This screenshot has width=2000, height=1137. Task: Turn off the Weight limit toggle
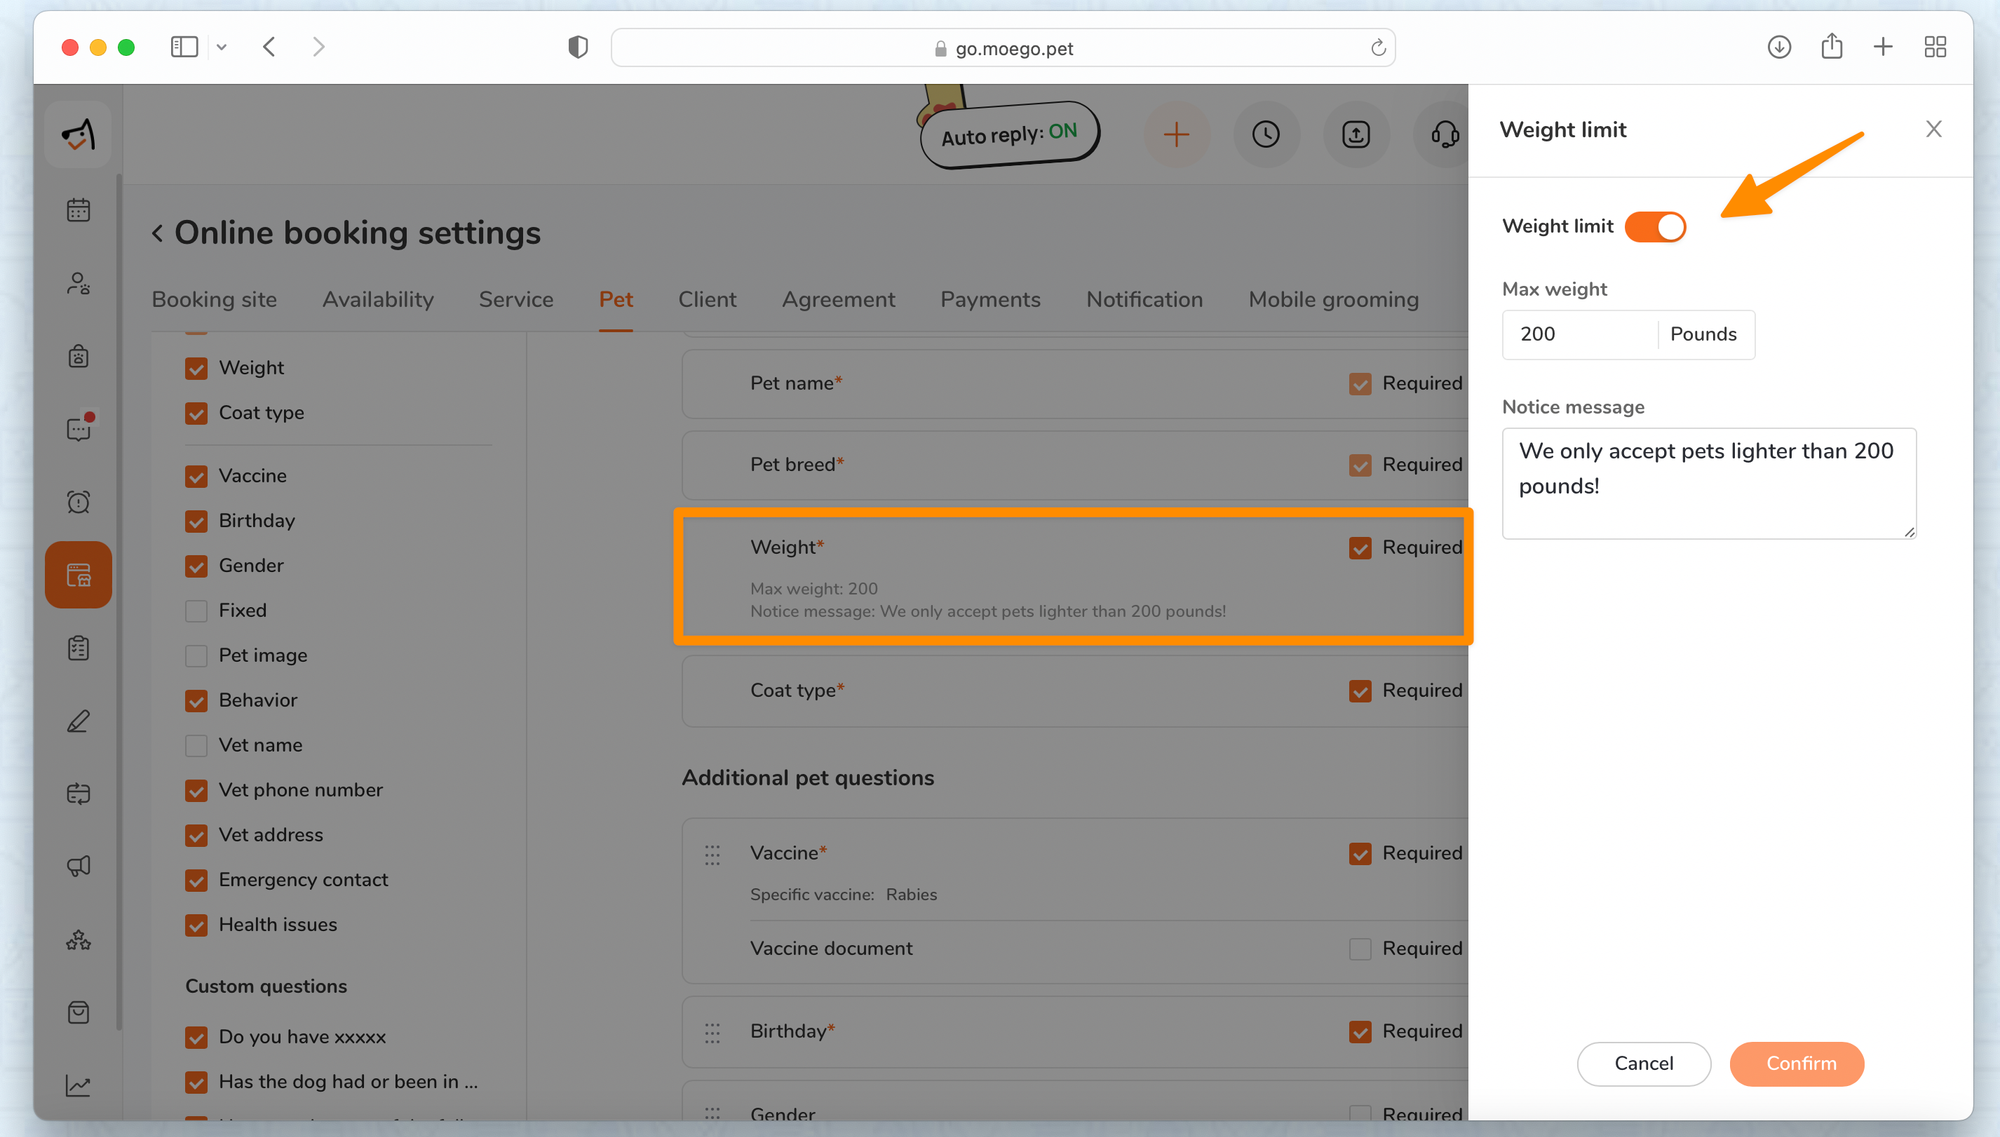1655,227
